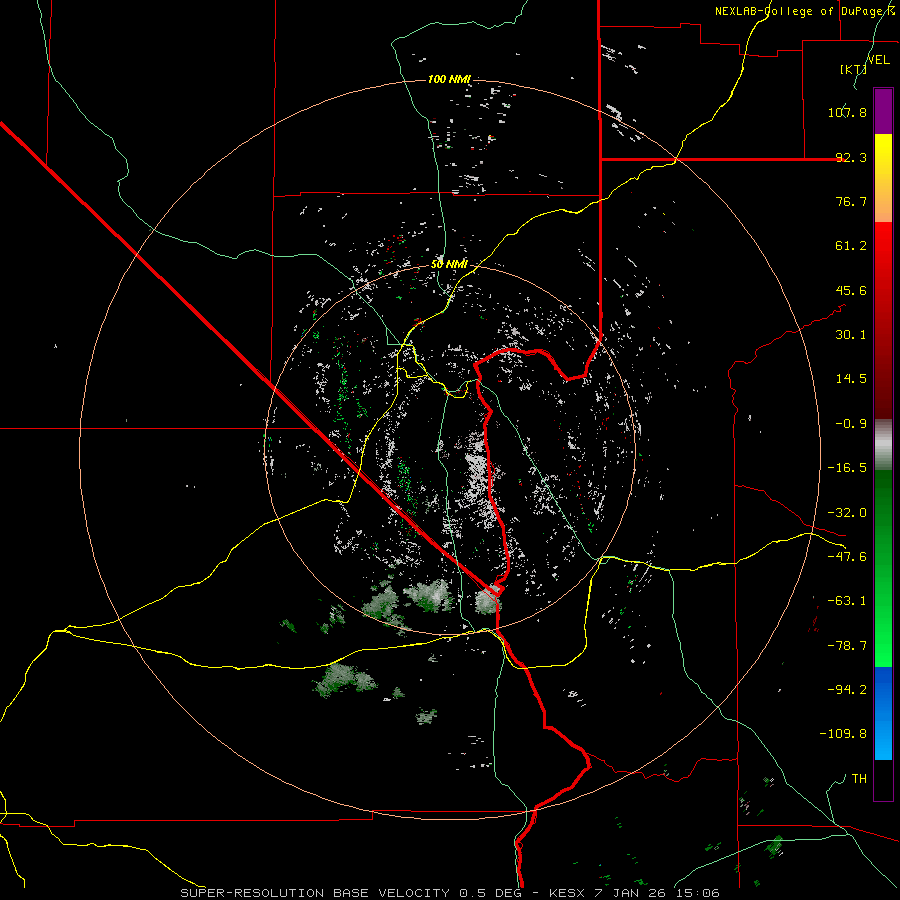Click the gray near-zero segment of color bar
Screen dimensions: 900x900
[x=883, y=445]
